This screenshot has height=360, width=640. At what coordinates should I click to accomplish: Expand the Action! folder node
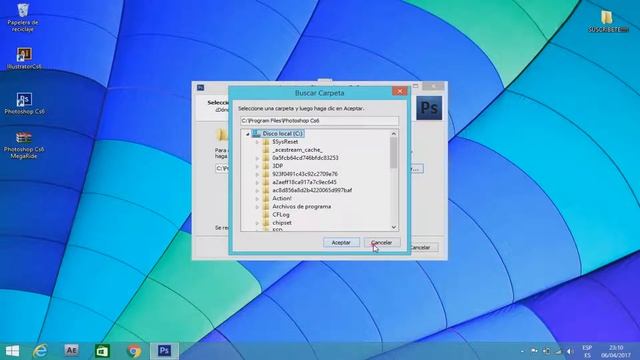point(257,199)
